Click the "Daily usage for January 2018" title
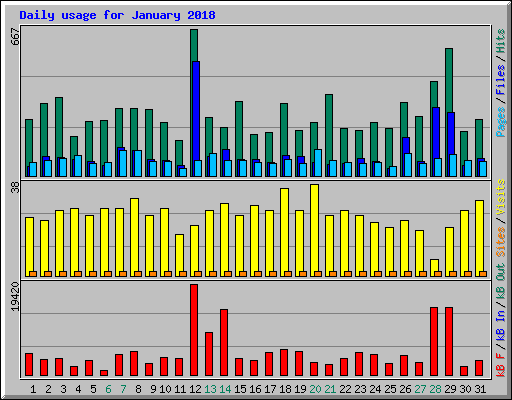512x400 pixels. (x=117, y=15)
